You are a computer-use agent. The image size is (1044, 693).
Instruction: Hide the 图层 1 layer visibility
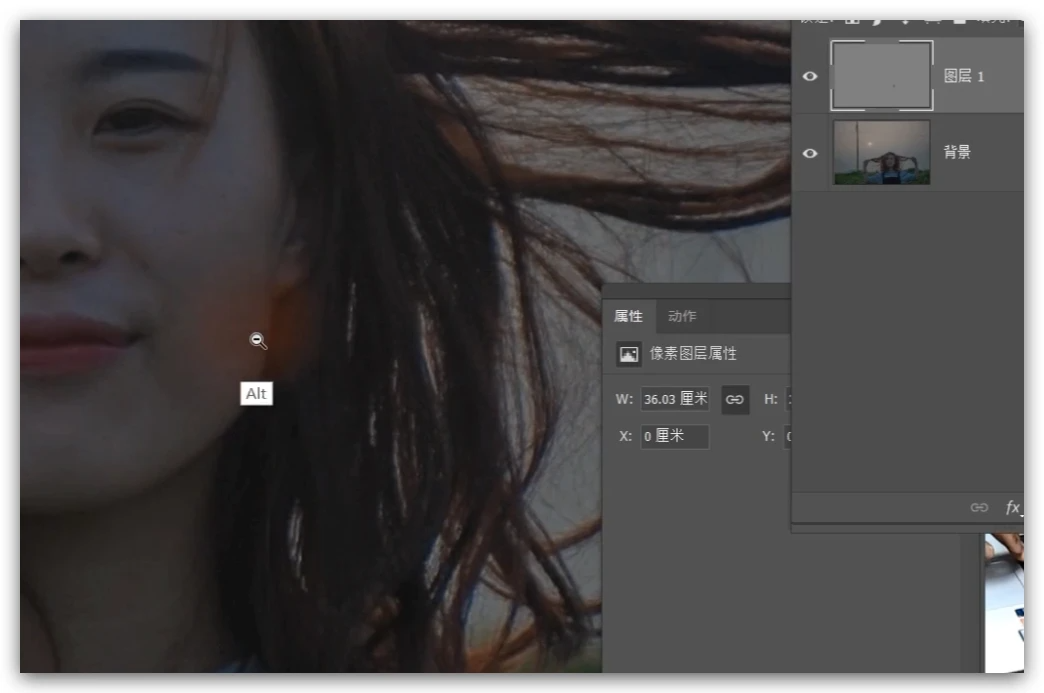(x=810, y=77)
